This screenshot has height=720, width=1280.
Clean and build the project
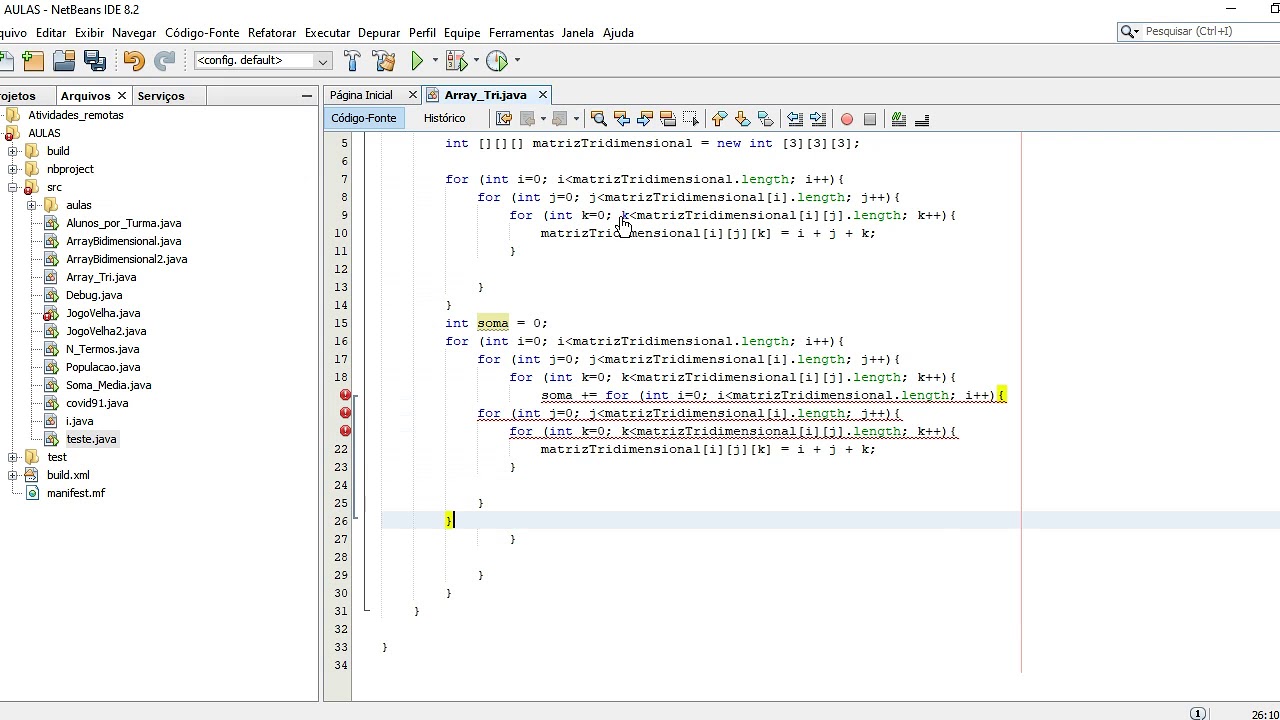pyautogui.click(x=384, y=61)
